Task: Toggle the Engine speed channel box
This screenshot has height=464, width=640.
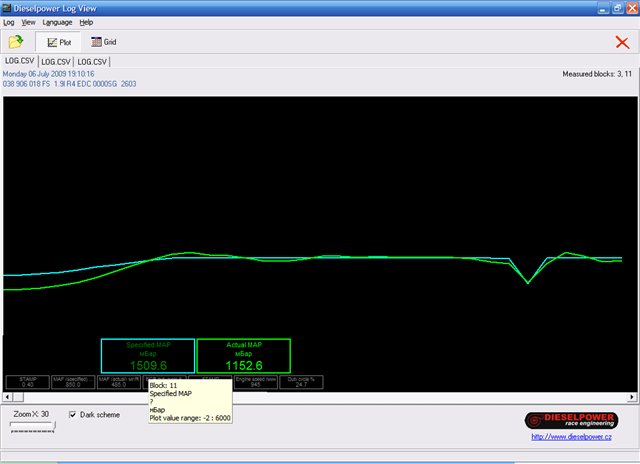Action: click(256, 382)
